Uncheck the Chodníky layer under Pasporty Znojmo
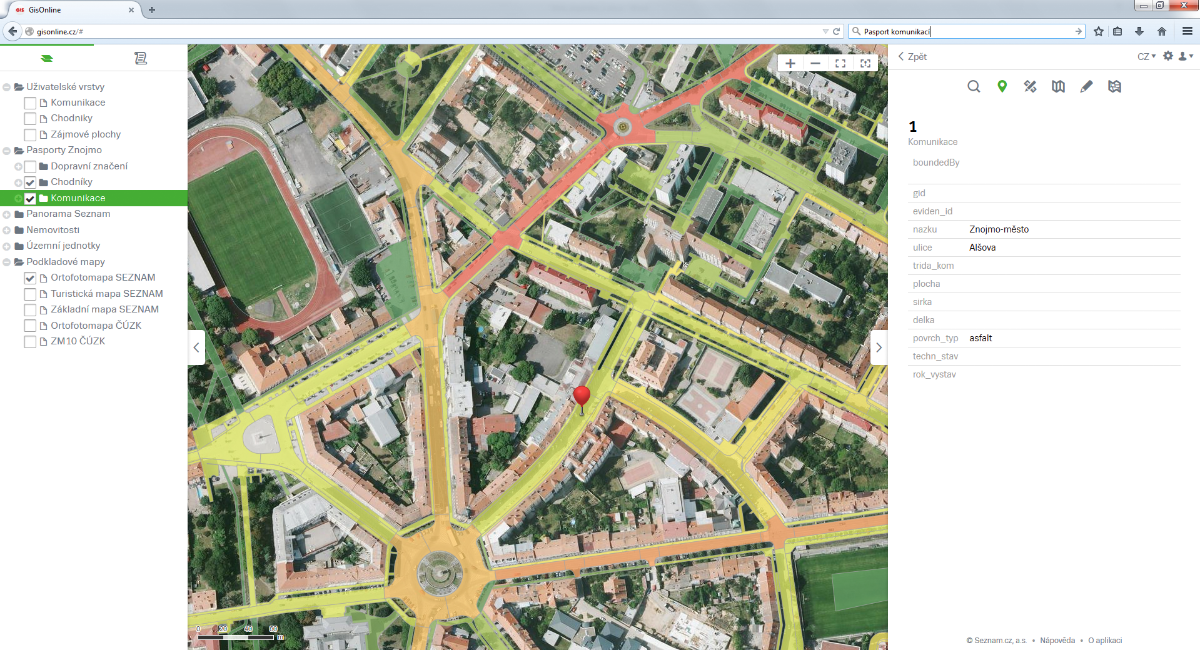The width and height of the screenshot is (1200, 650). pos(30,182)
